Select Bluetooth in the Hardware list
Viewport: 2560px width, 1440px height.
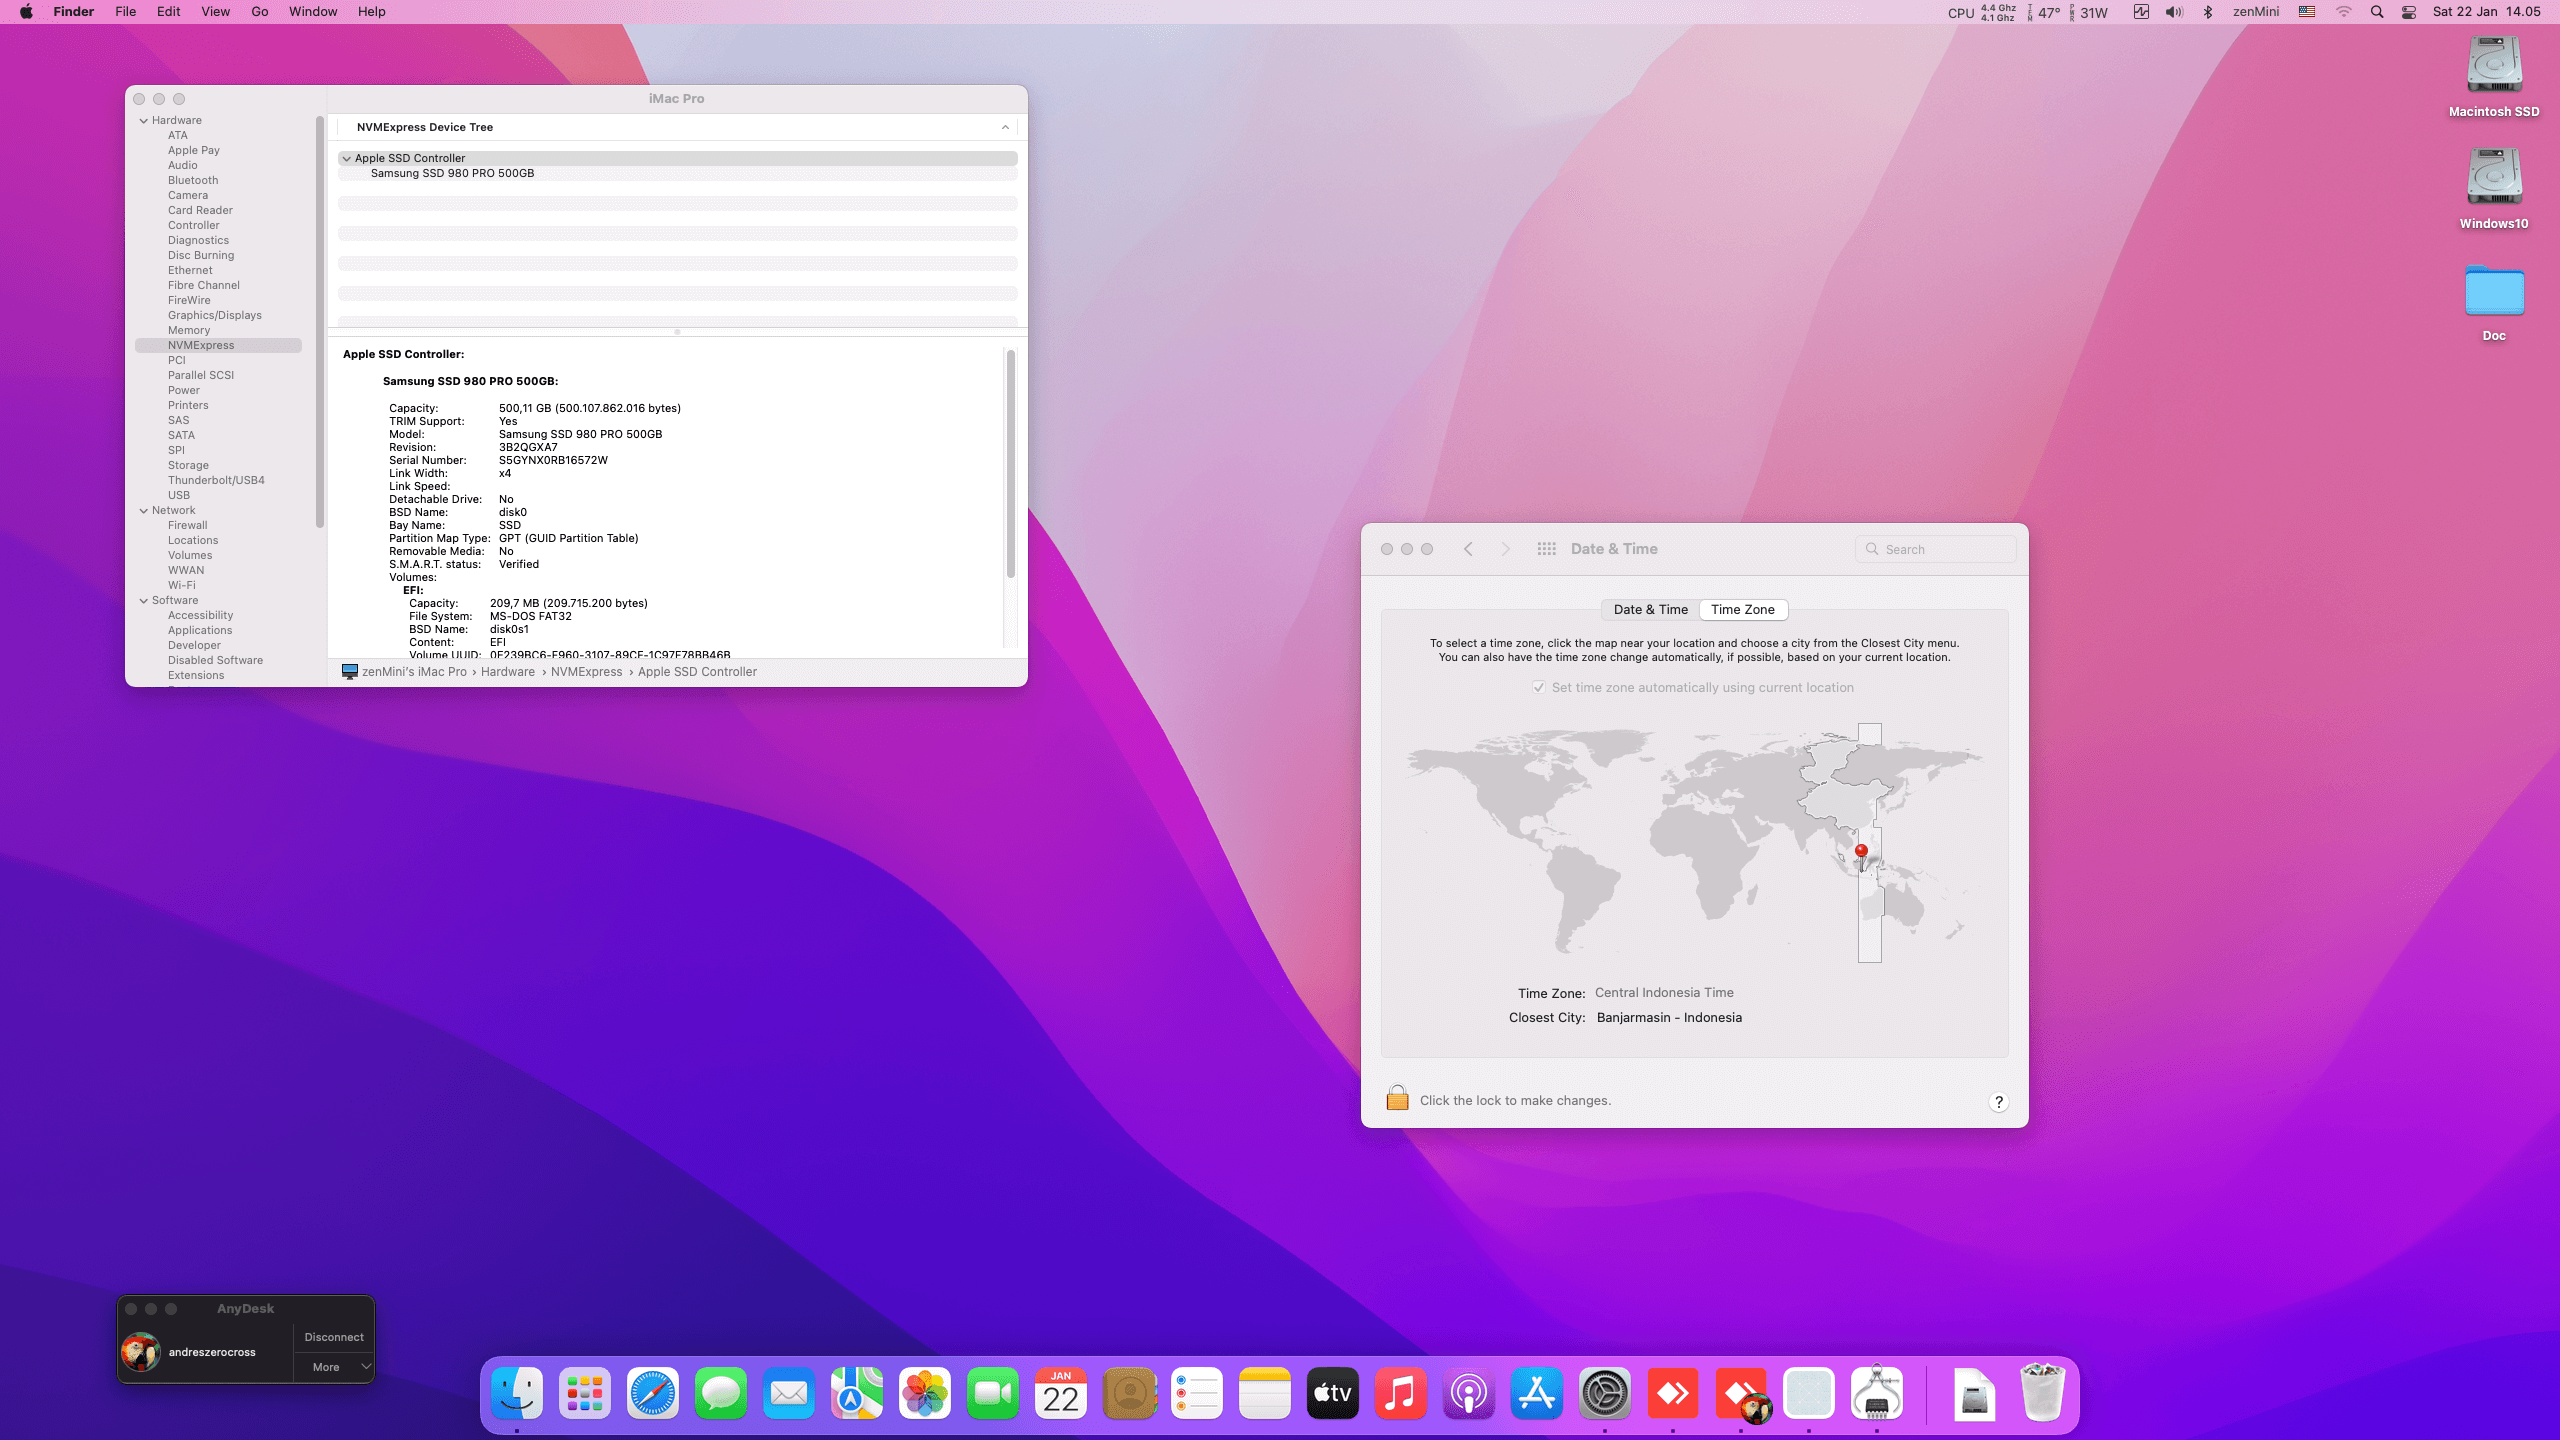pos(193,180)
